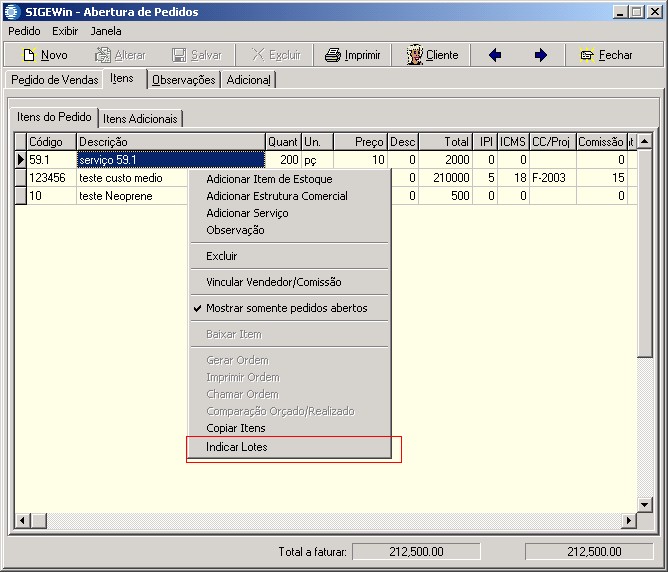Choose Vincular Vendedor/Comissão

(290, 282)
